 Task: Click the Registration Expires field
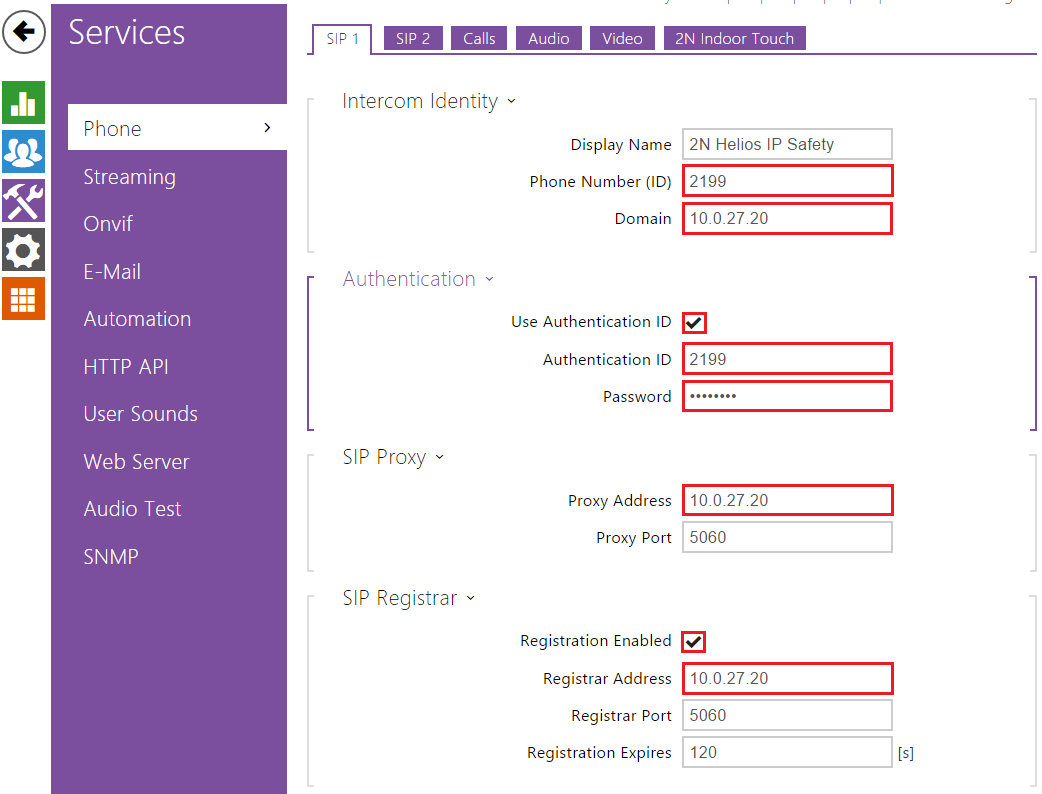tap(787, 752)
